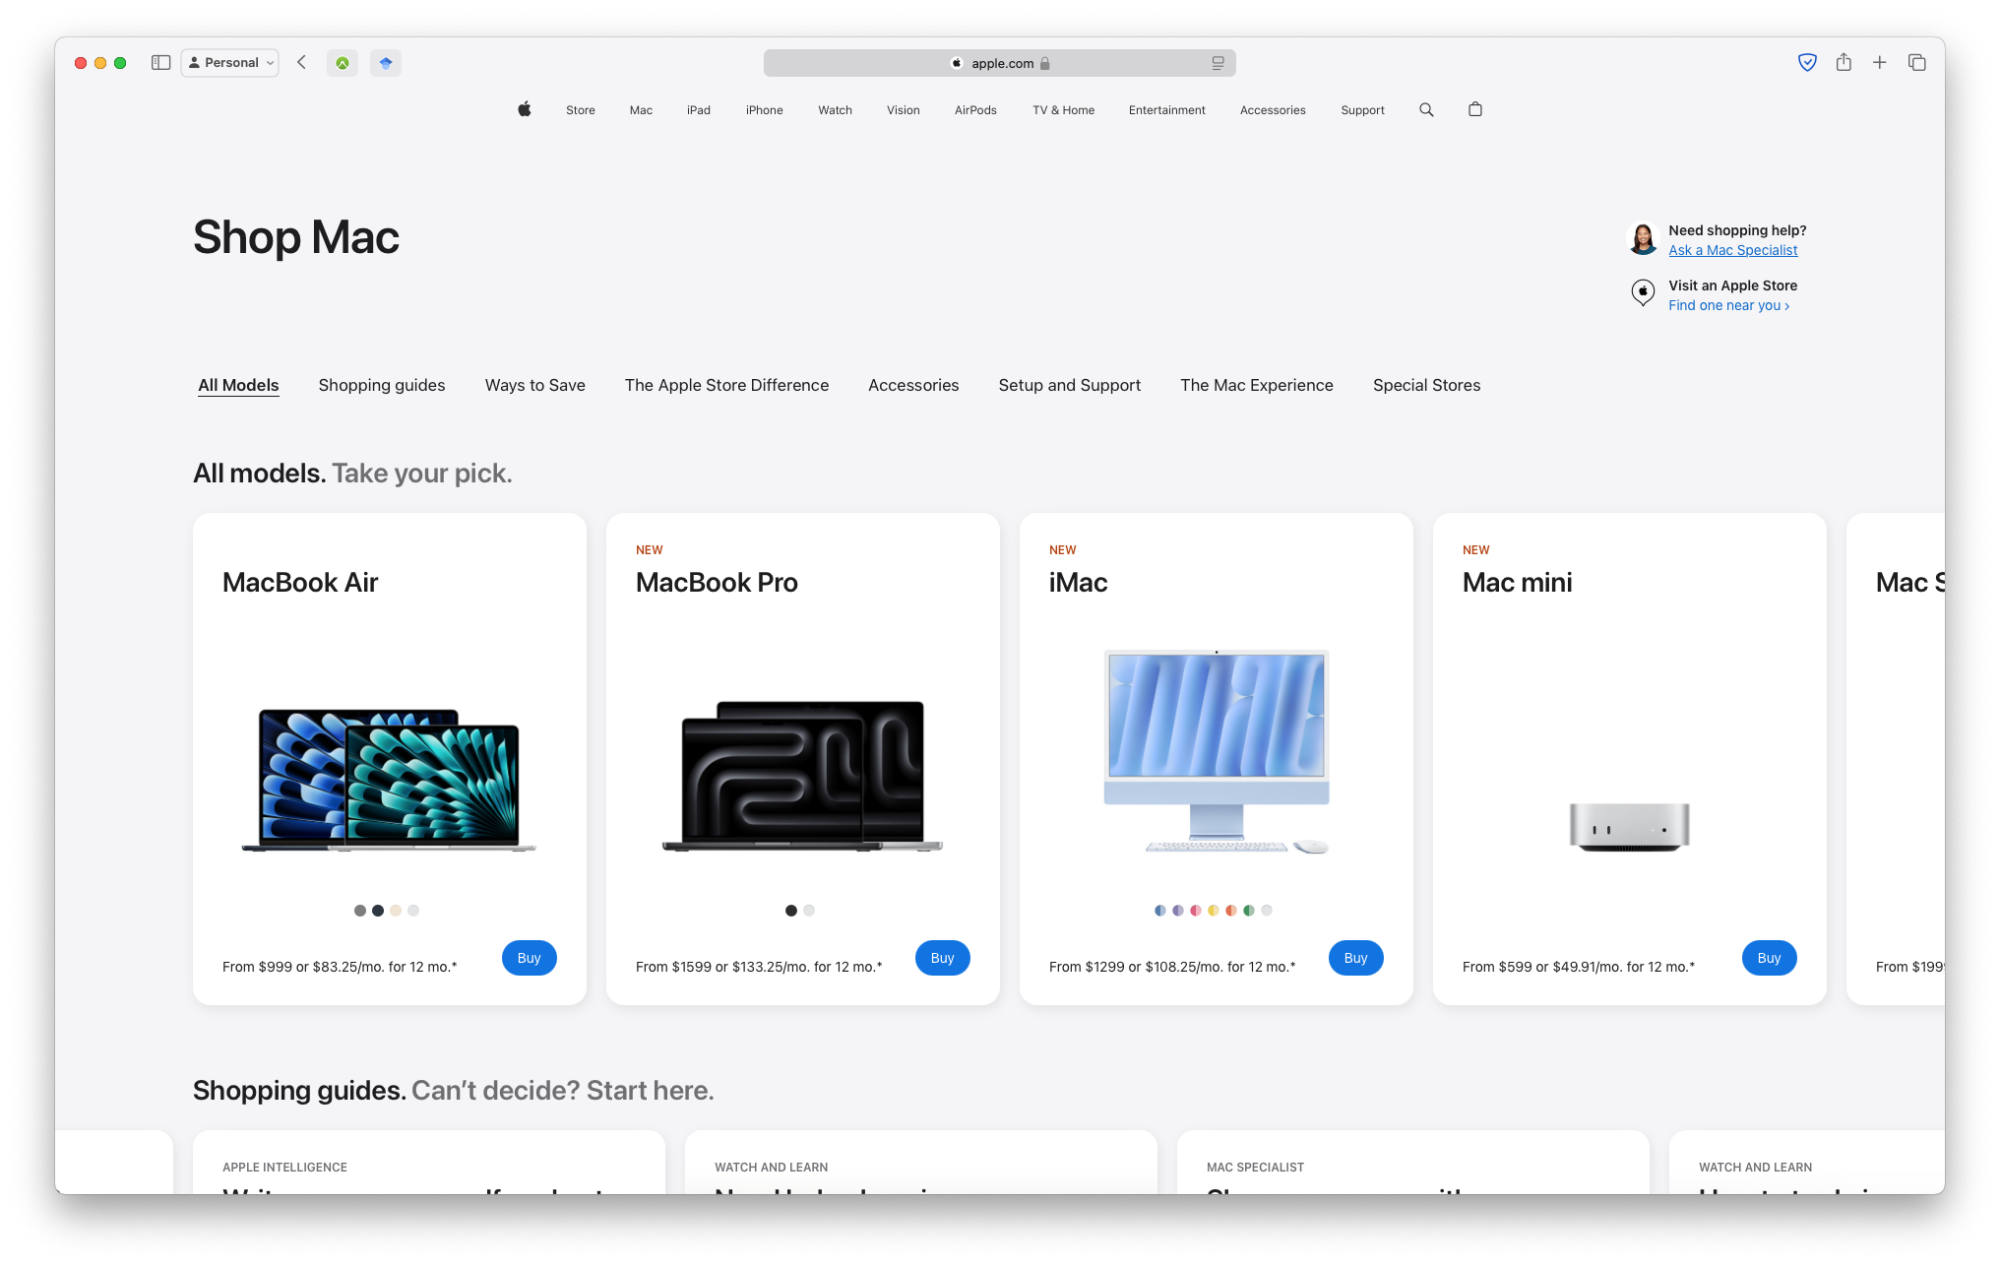Click the Apple logo in navigation bar
This screenshot has height=1267, width=2000.
(x=524, y=110)
